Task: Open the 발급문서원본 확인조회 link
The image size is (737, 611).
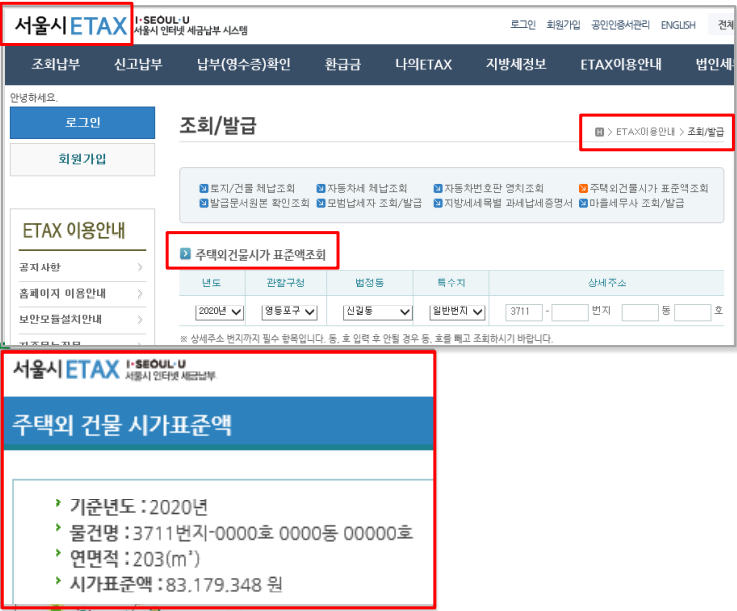Action: pos(259,204)
